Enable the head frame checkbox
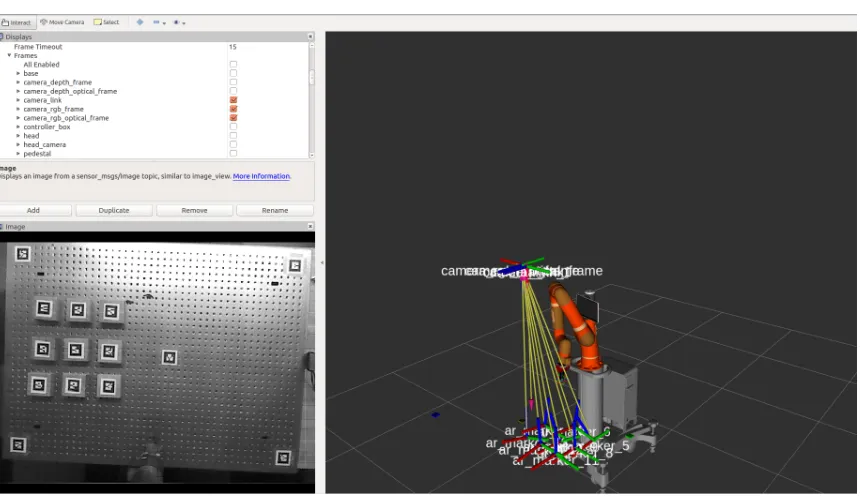Viewport: 862px width, 496px height. point(234,135)
